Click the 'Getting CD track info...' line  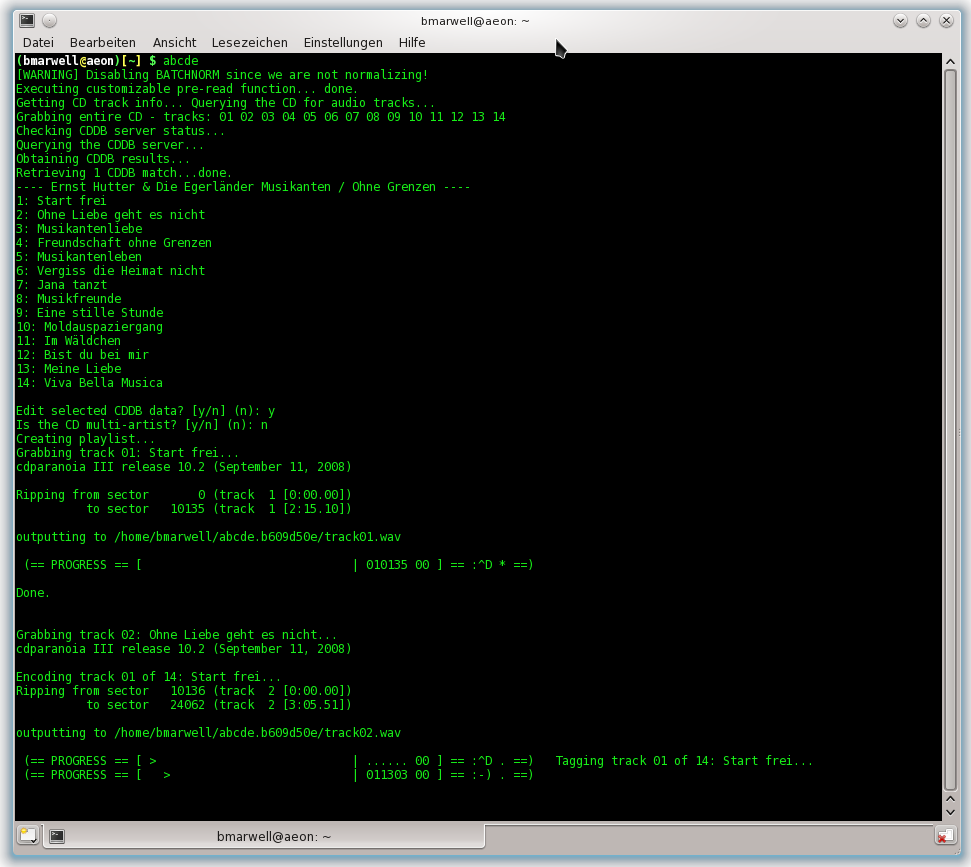pyautogui.click(x=225, y=103)
